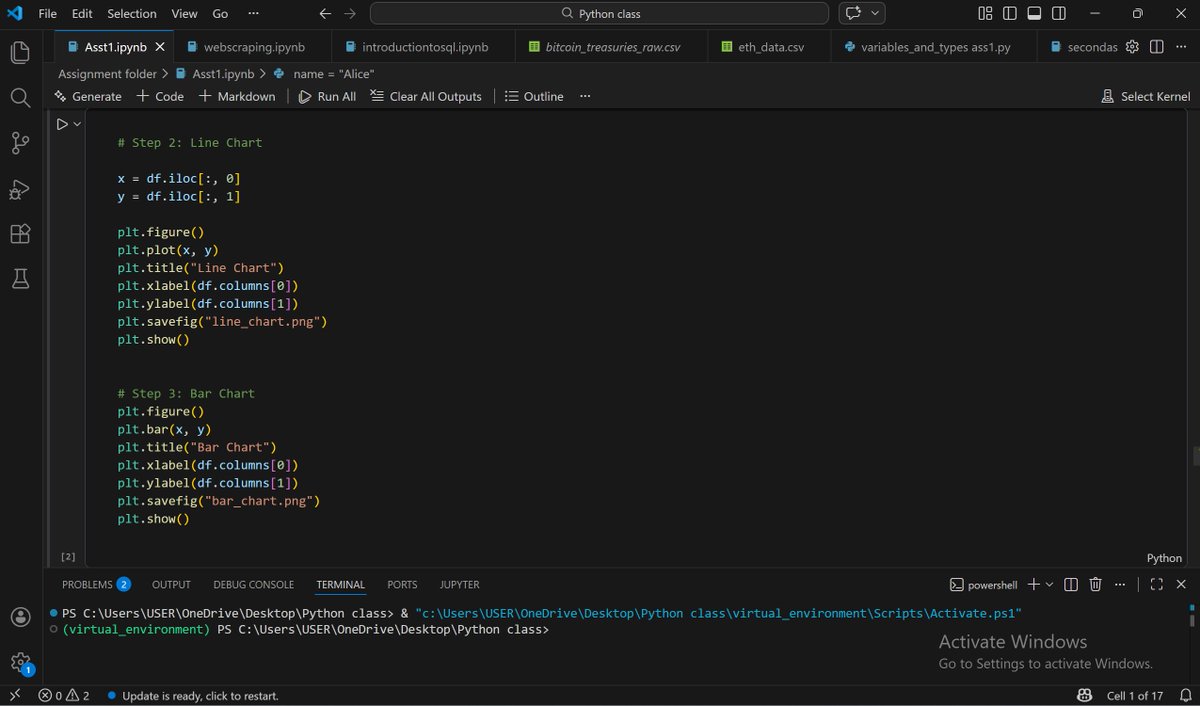Image resolution: width=1200 pixels, height=706 pixels.
Task: Open the Accounts icon in activity bar
Action: [x=20, y=617]
